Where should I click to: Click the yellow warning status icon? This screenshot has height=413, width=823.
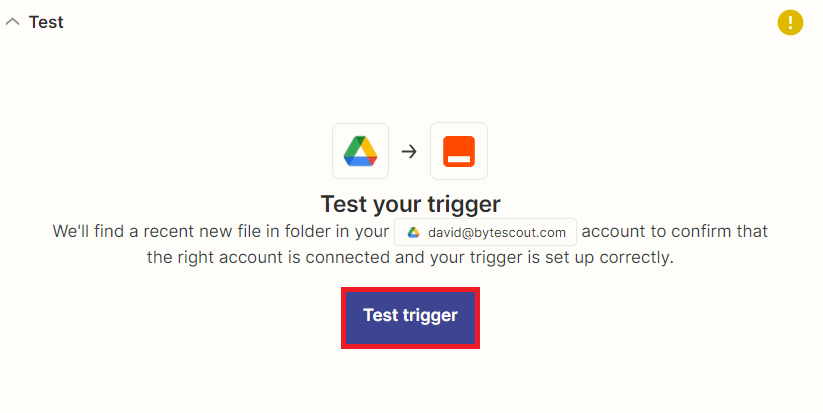click(790, 22)
